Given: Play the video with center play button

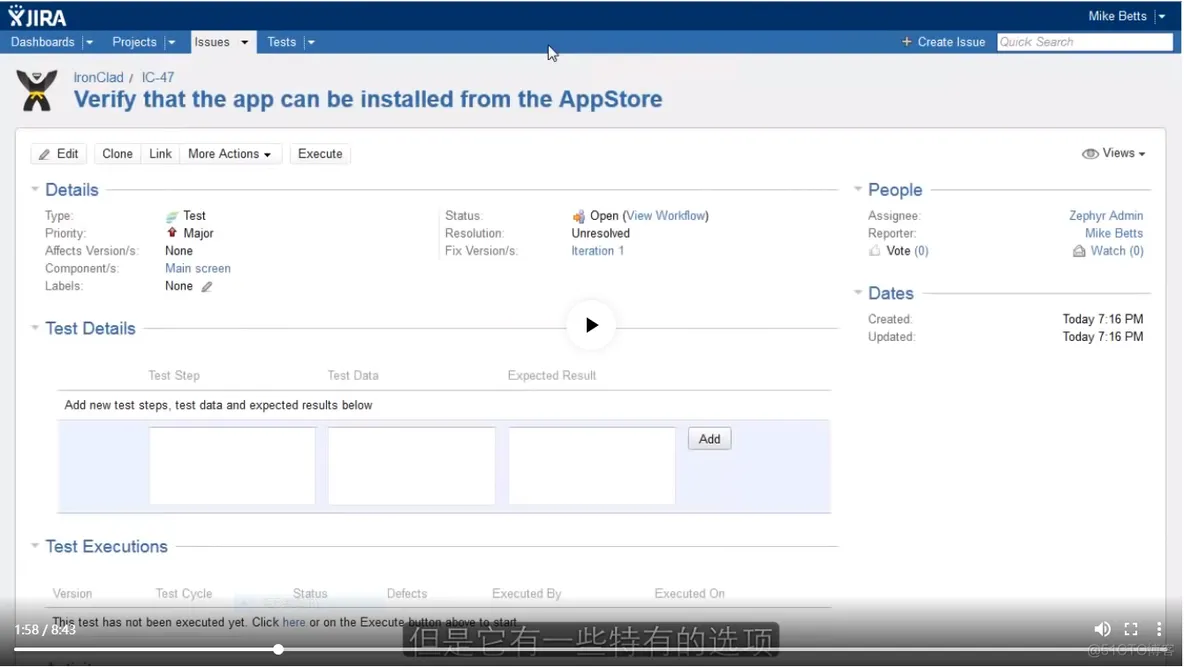Looking at the screenshot, I should 591,326.
